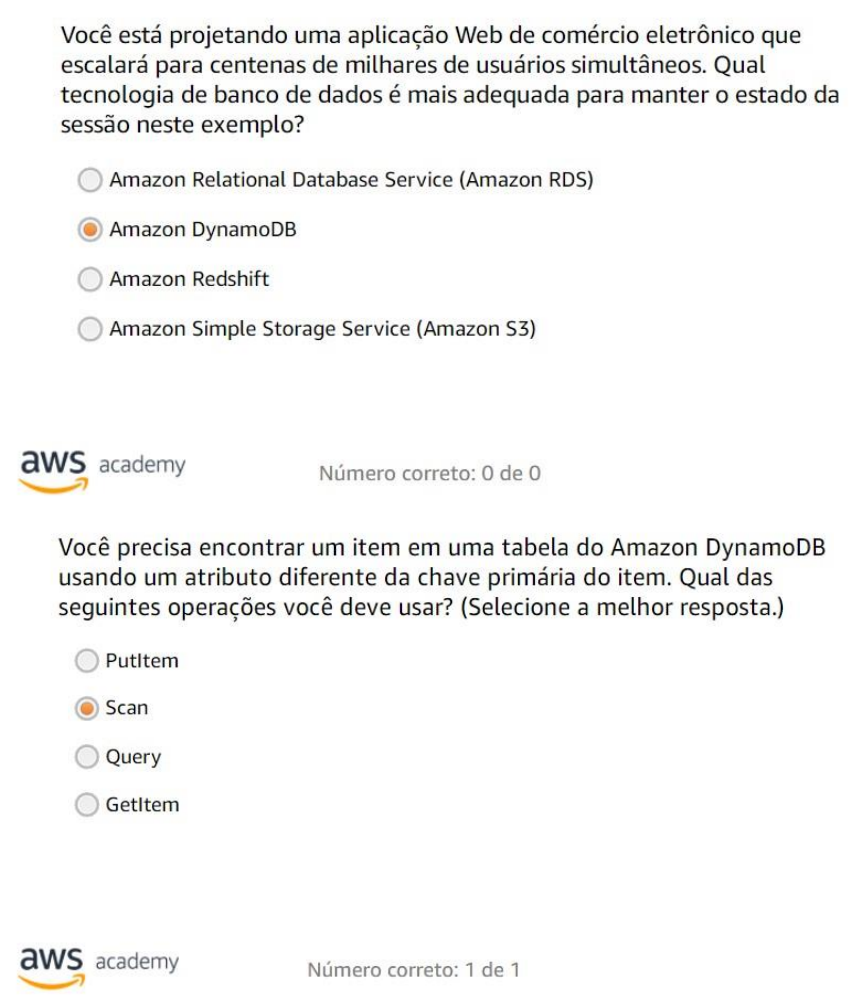
Task: Click the 'Amazon Relational Database Service' answer text
Action: [351, 180]
